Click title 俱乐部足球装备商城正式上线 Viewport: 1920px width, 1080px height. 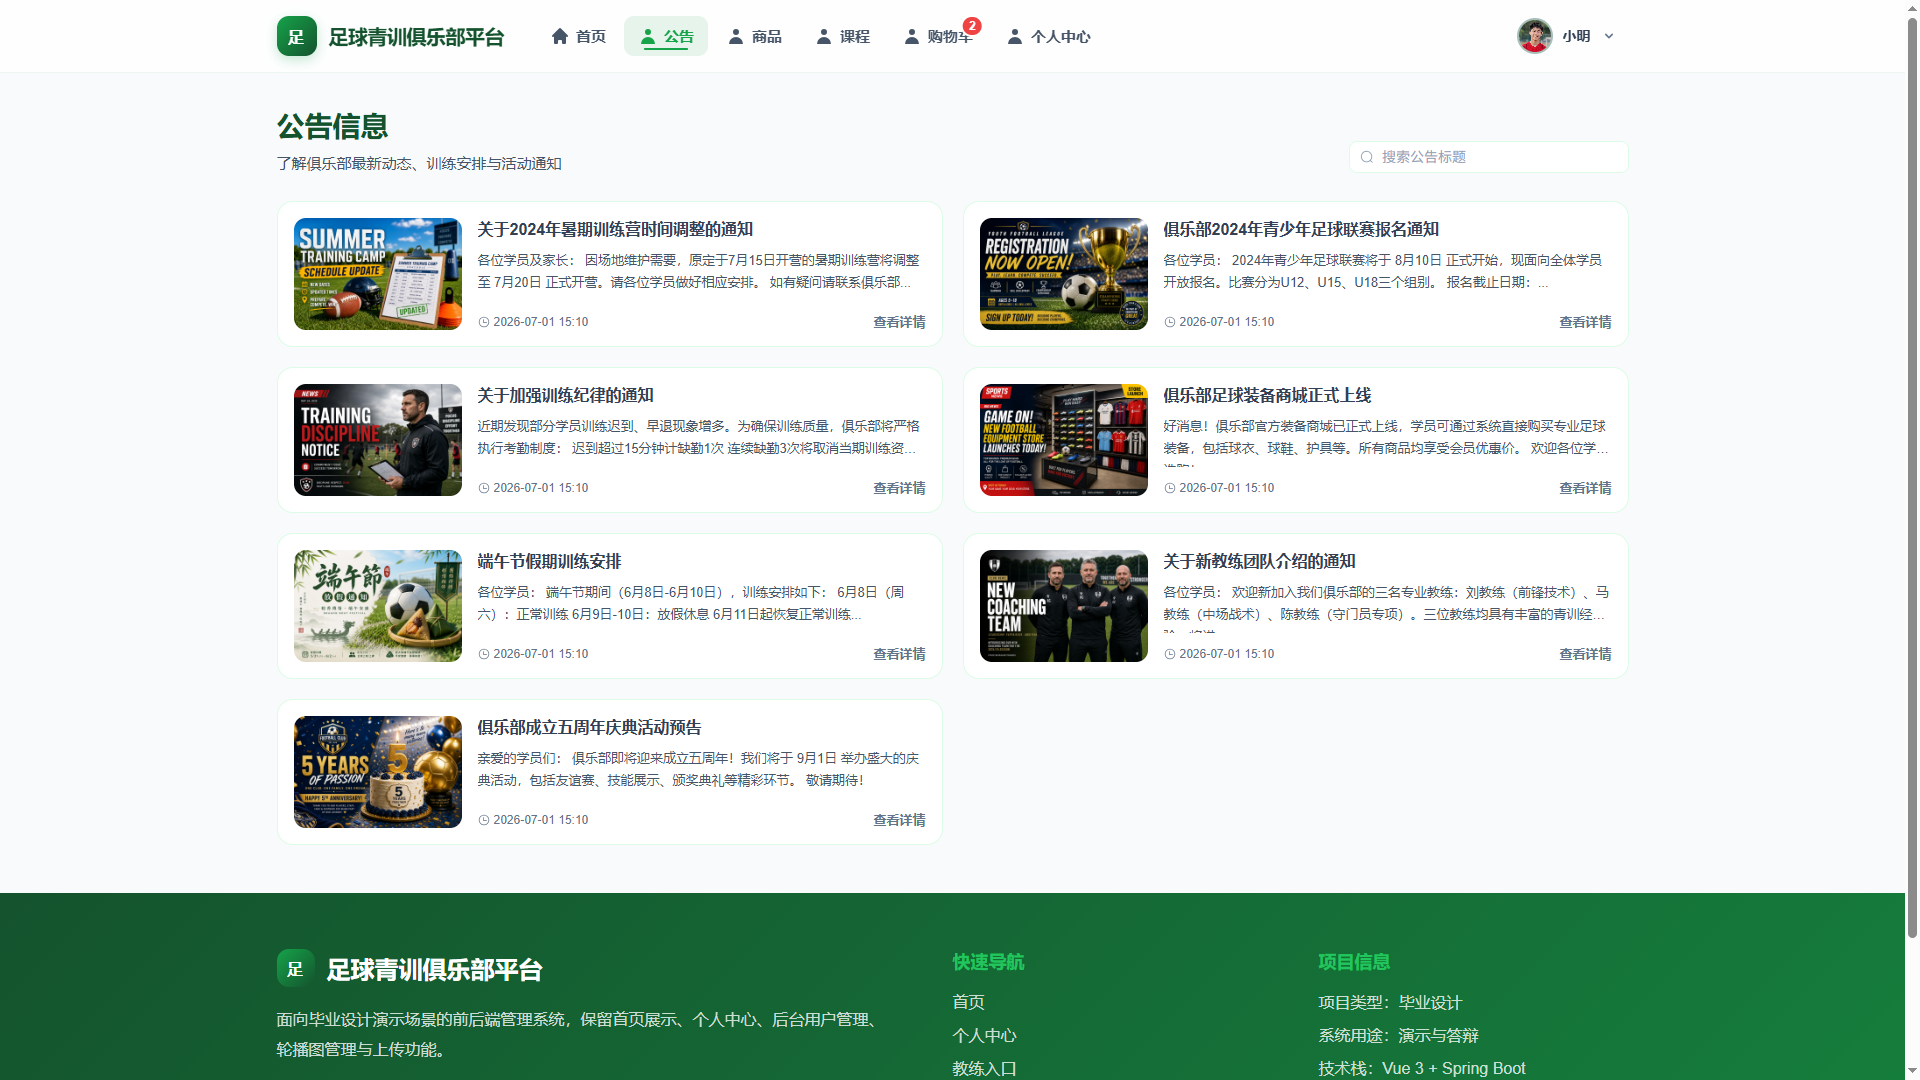point(1267,395)
